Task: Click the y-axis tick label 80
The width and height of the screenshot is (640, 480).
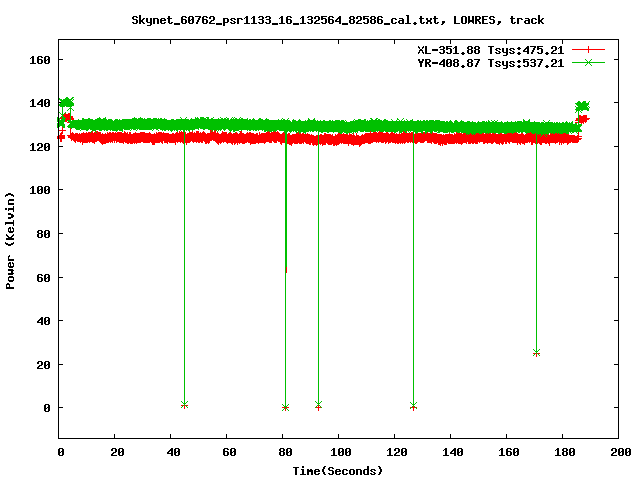Action: tap(43, 234)
